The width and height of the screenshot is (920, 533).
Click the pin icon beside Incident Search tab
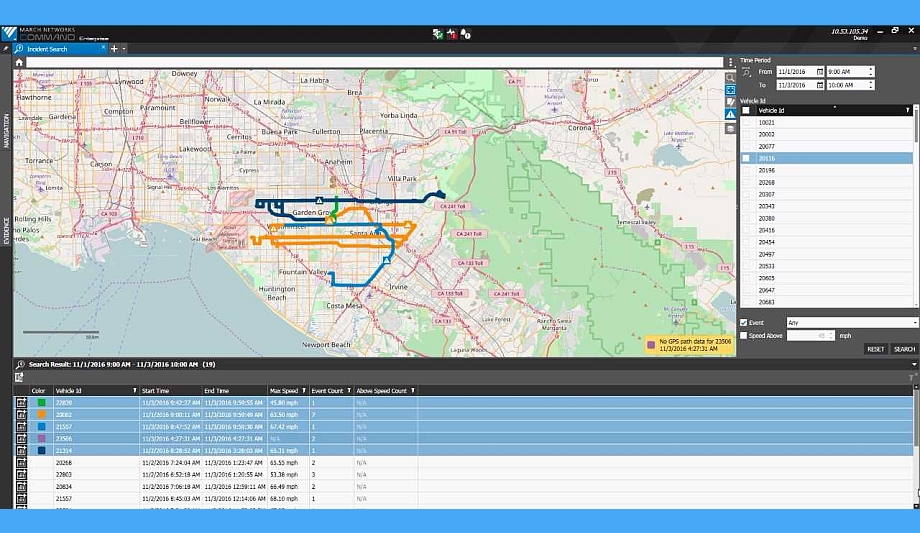point(6,49)
